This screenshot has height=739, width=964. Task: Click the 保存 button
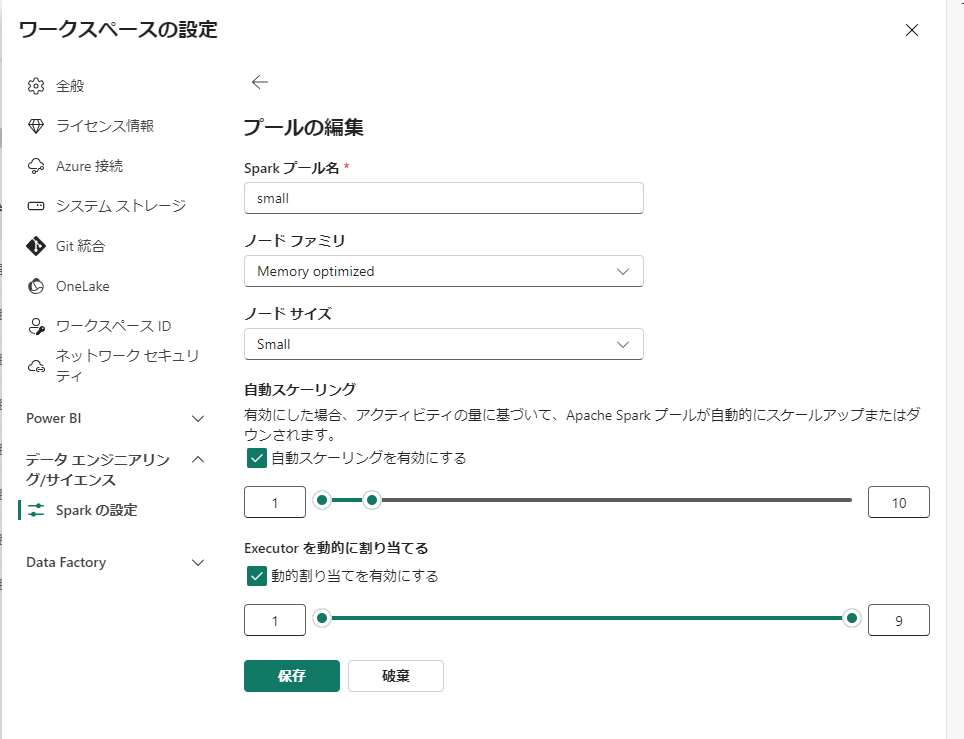pos(291,676)
